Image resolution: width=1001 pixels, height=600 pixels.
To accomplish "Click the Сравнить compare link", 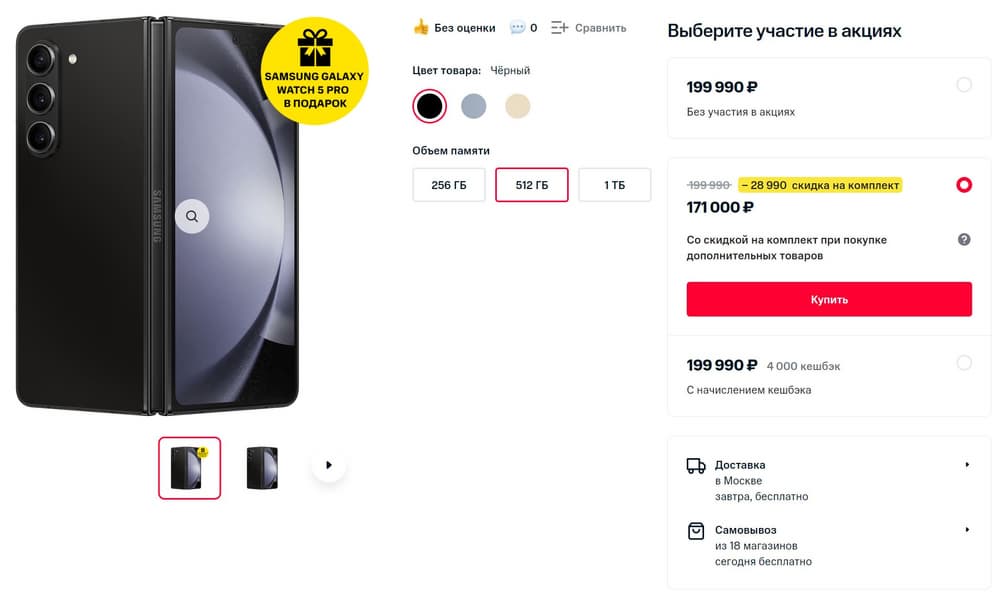I will coord(600,28).
